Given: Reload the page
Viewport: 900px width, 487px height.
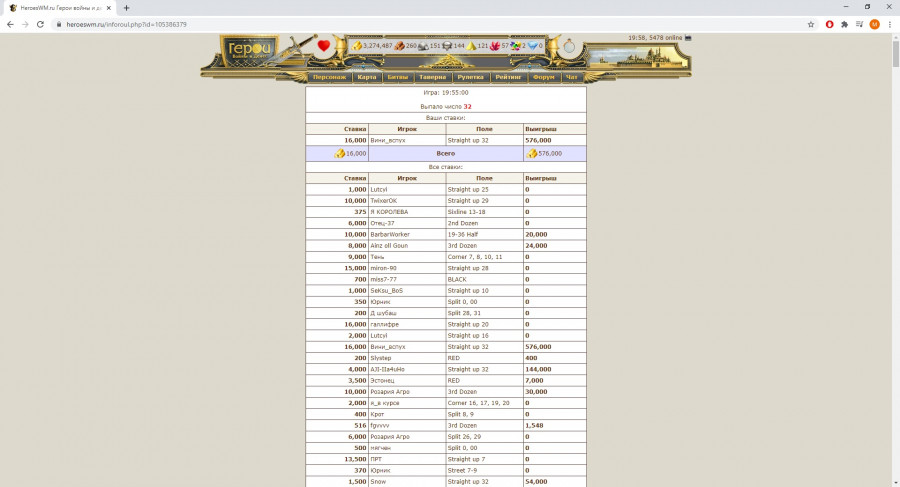Looking at the screenshot, I should (40, 24).
